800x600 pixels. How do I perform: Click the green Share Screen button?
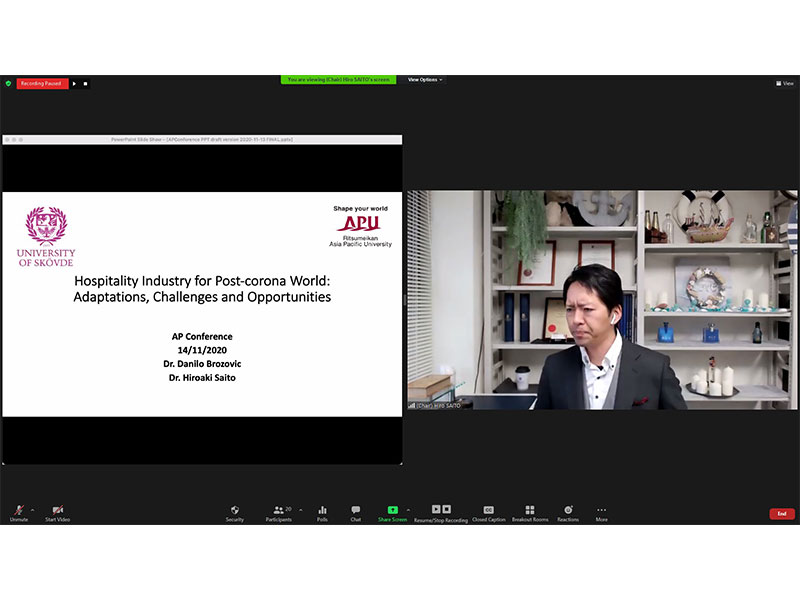pos(392,510)
